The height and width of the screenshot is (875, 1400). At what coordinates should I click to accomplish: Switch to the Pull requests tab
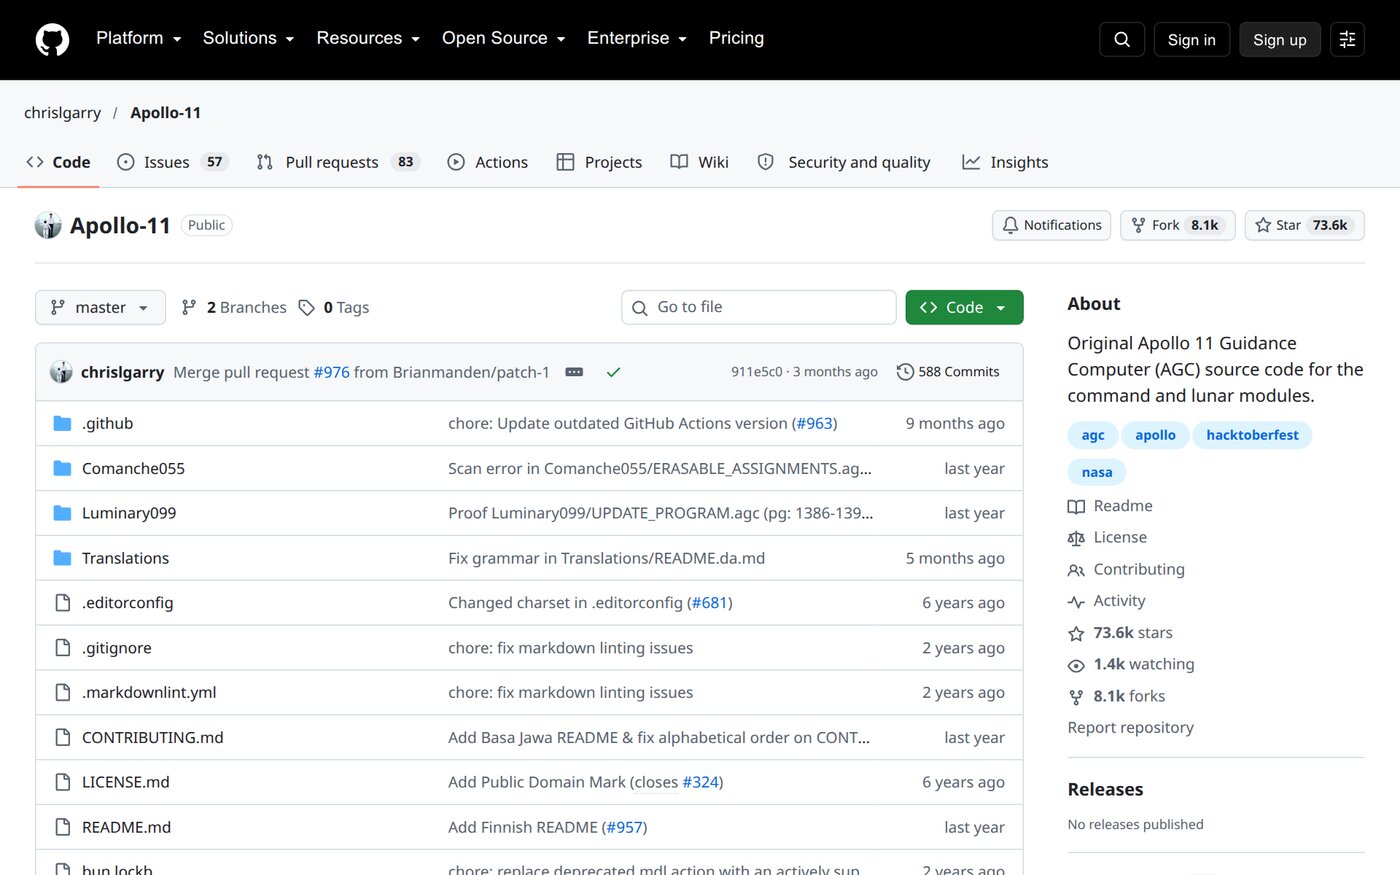click(x=338, y=162)
